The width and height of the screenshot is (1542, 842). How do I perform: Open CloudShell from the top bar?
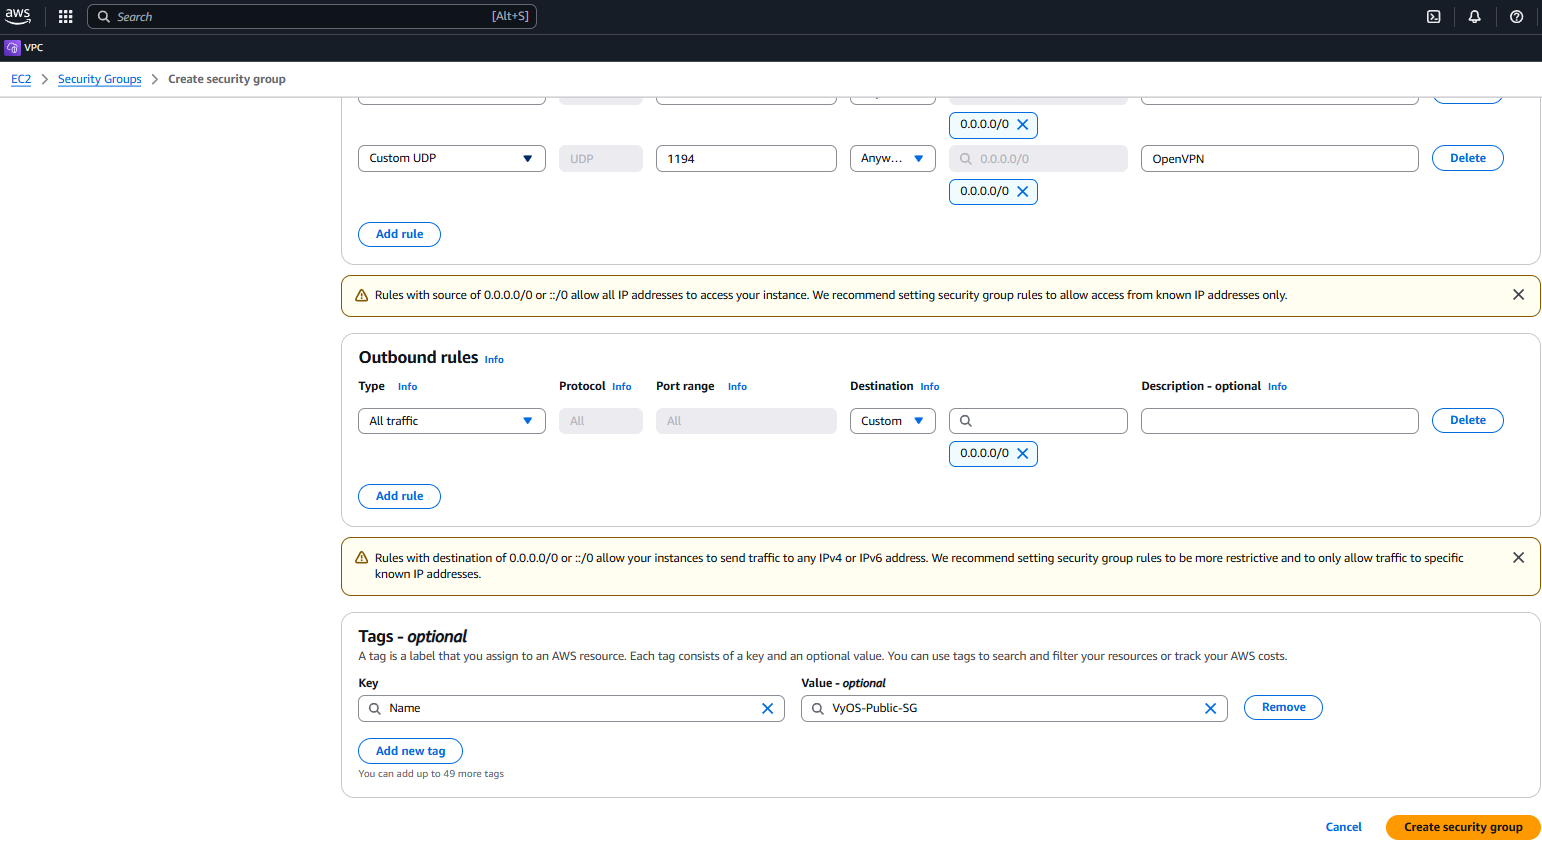click(x=1433, y=17)
